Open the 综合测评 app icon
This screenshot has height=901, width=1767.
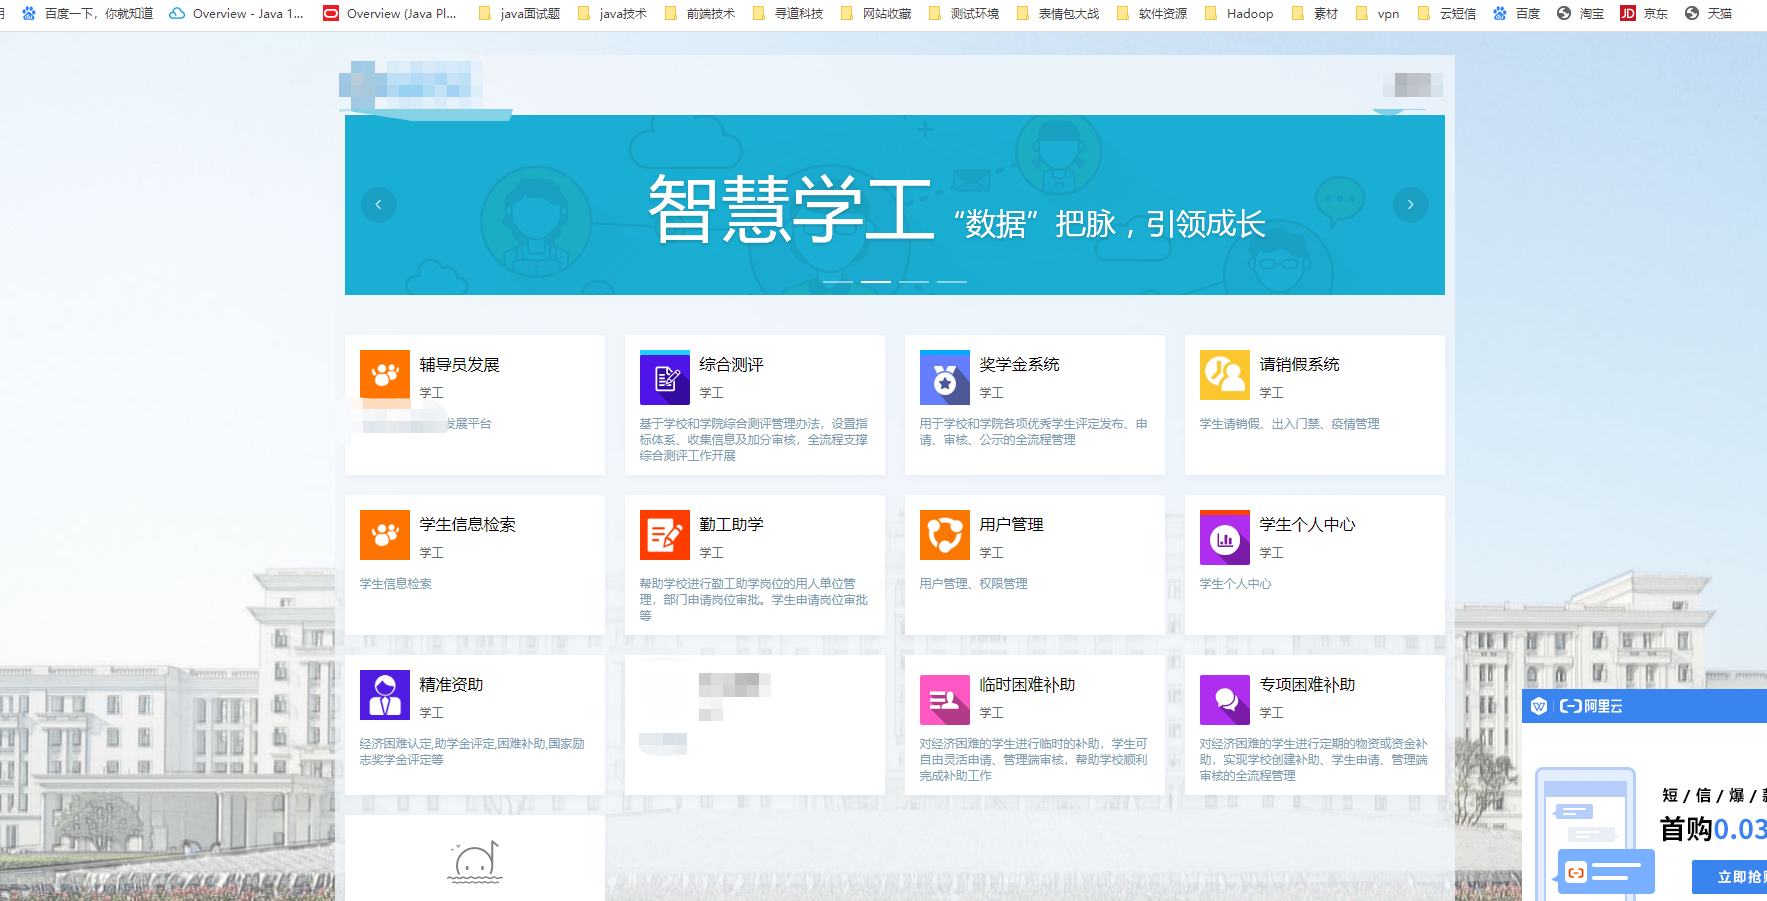click(x=665, y=377)
